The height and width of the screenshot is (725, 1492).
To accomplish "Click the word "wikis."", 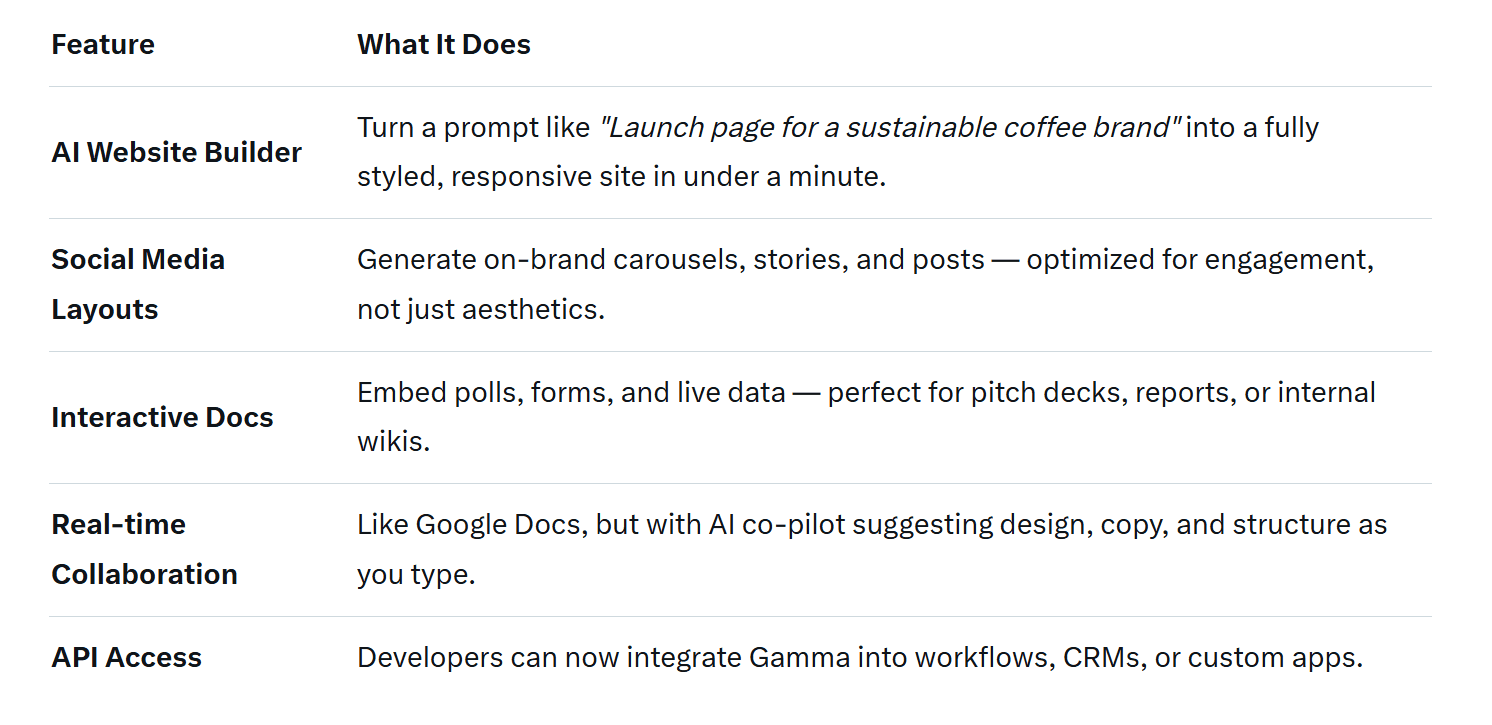I will pyautogui.click(x=393, y=442).
